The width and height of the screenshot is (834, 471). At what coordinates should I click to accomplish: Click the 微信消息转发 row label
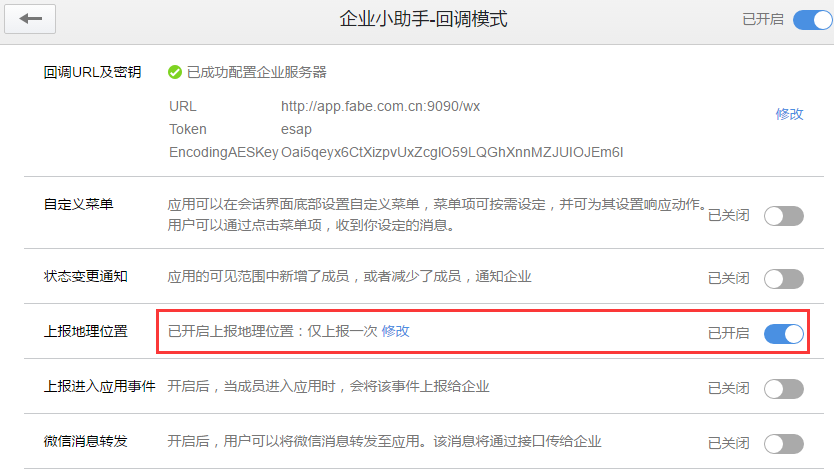point(86,441)
